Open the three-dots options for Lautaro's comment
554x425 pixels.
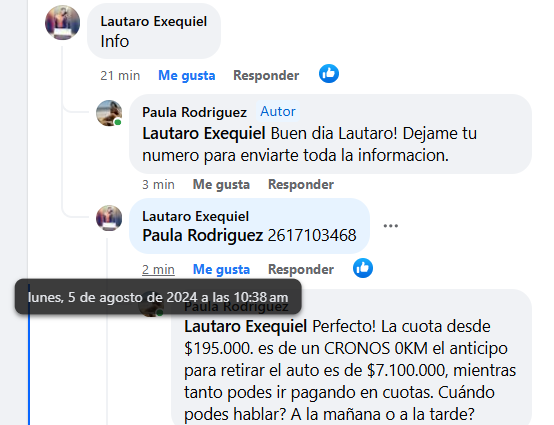pyautogui.click(x=391, y=226)
